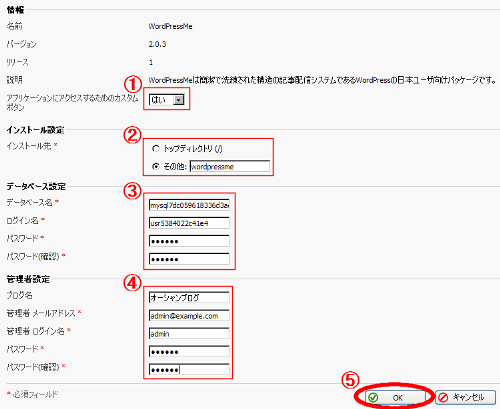Screen dimensions: 500x409
Task: Click the 管理者 メールアドレス field
Action: tap(189, 315)
